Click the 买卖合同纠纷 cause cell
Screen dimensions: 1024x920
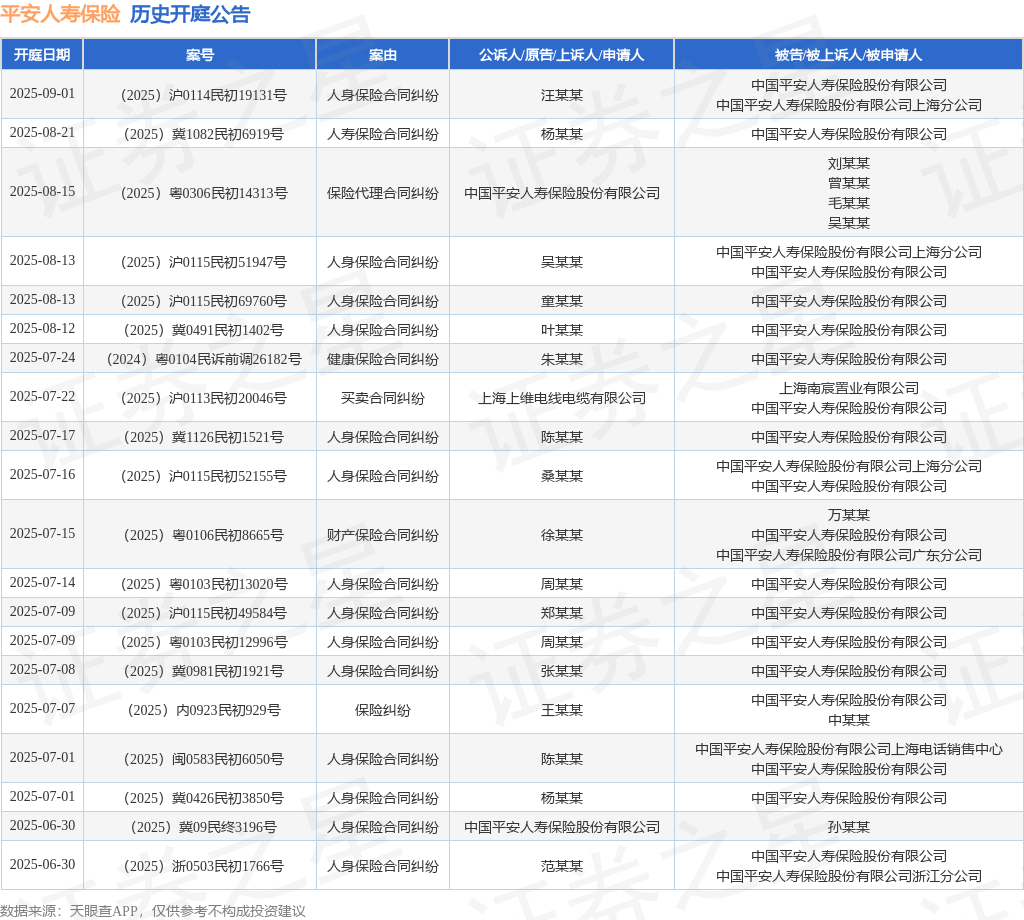(383, 398)
